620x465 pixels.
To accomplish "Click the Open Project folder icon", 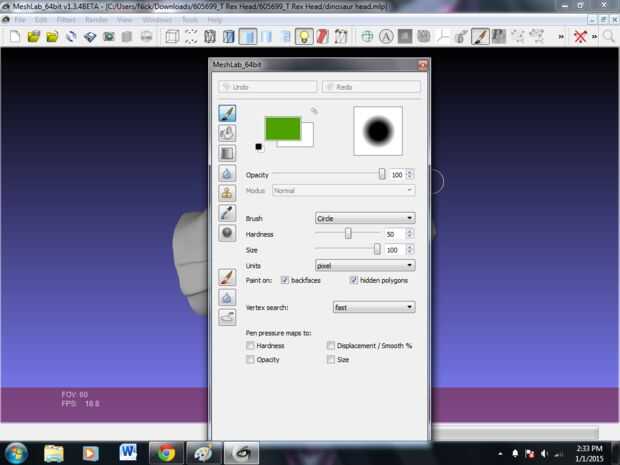I will tap(34, 37).
